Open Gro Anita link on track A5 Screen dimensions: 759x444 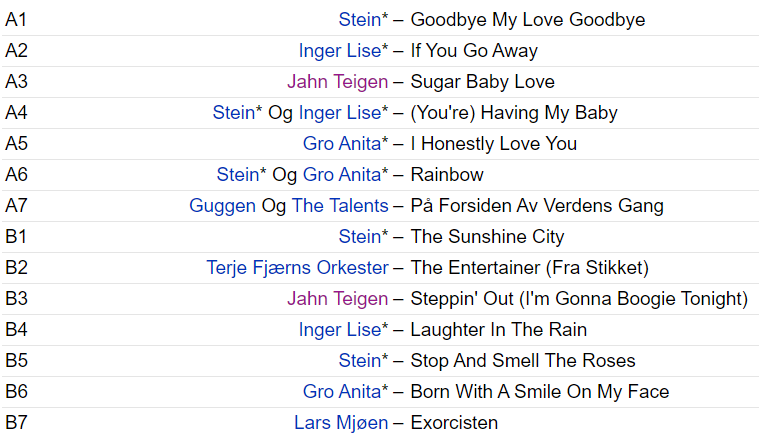pyautogui.click(x=342, y=144)
